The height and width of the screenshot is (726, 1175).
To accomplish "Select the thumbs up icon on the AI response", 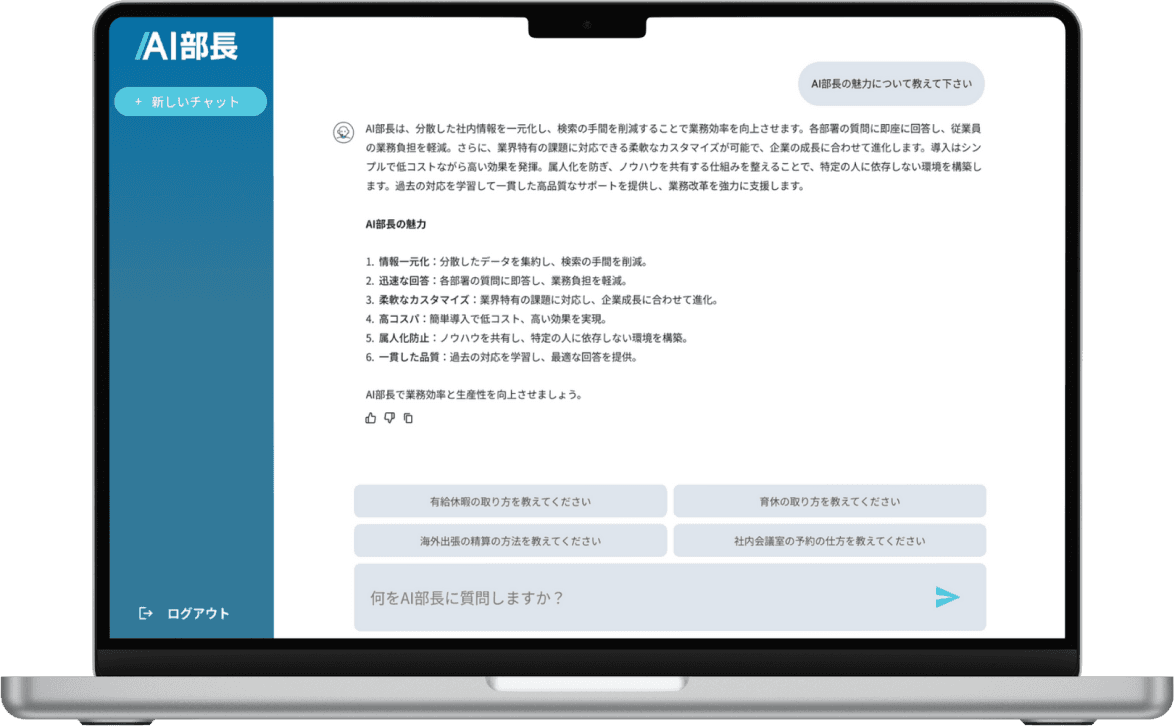I will click(x=370, y=418).
